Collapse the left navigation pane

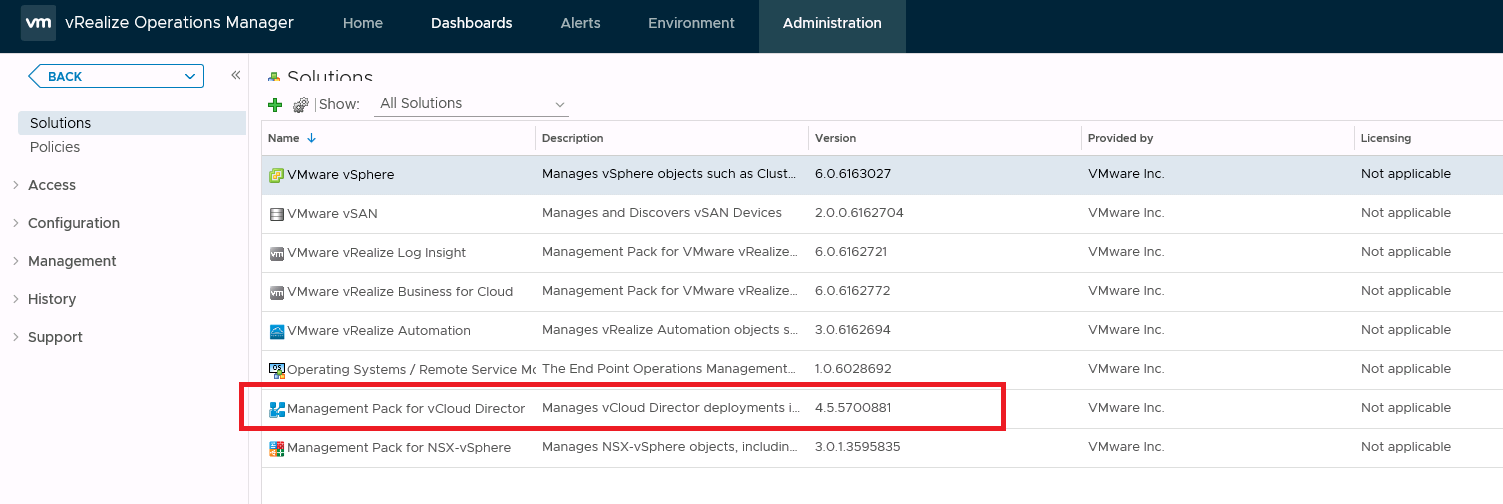point(236,75)
